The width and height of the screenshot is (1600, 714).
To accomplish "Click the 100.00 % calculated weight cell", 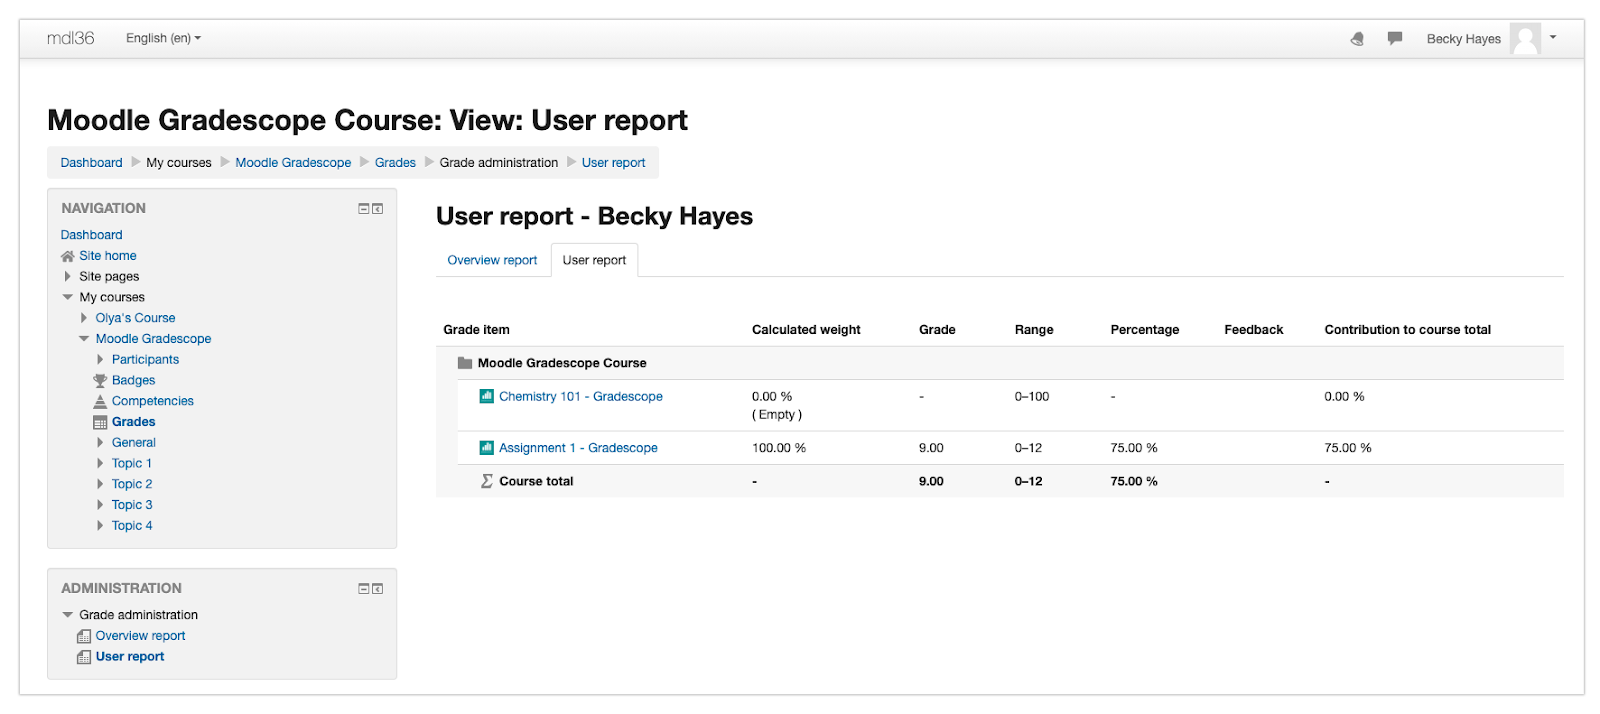I will (x=778, y=448).
